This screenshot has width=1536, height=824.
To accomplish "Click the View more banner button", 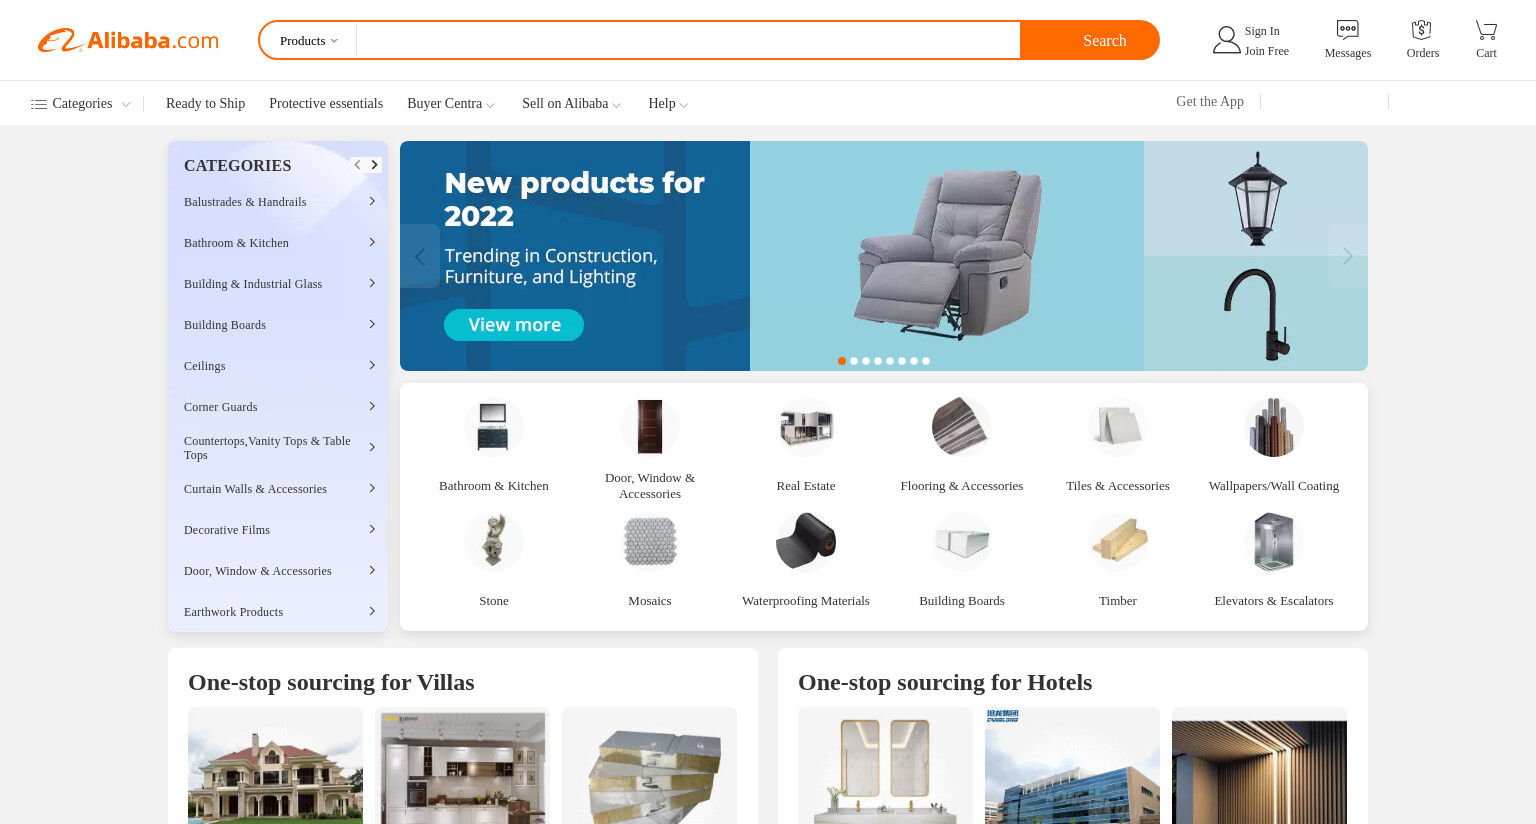I will pyautogui.click(x=514, y=325).
